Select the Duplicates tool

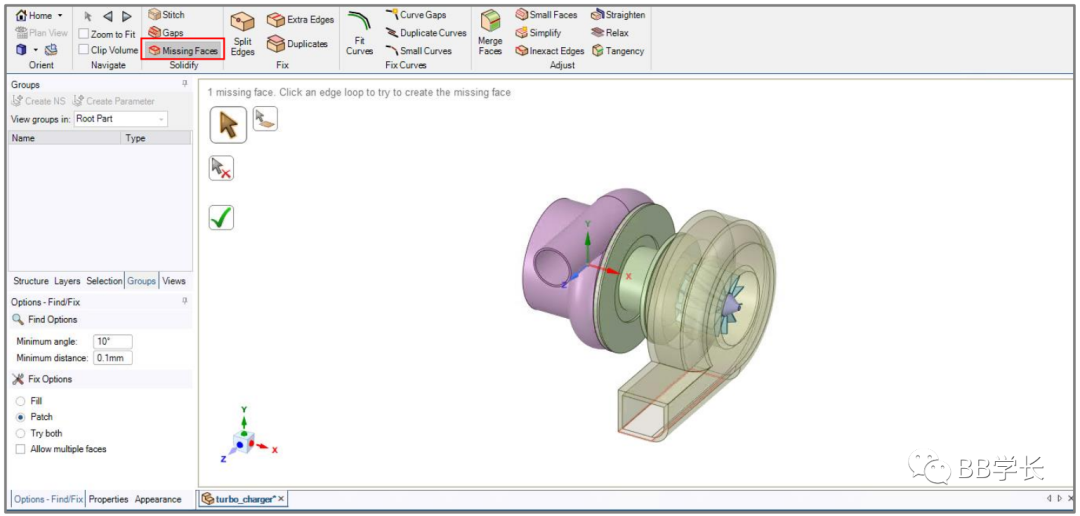297,43
